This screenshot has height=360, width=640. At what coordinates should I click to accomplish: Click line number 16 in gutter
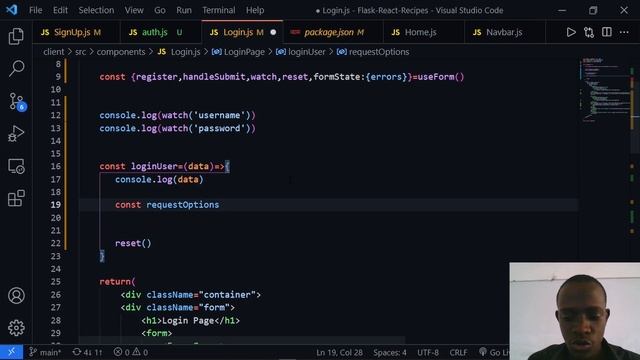pyautogui.click(x=56, y=167)
